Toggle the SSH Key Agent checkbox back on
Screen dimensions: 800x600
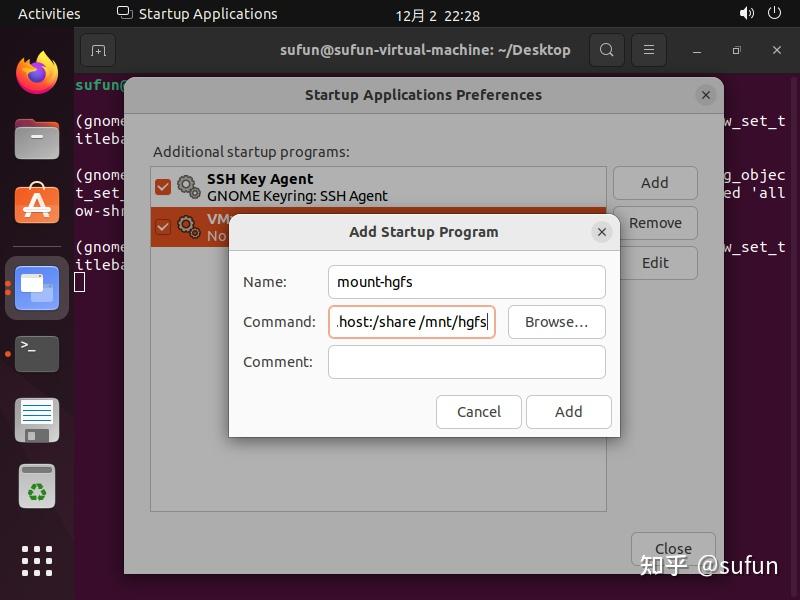pyautogui.click(x=162, y=186)
